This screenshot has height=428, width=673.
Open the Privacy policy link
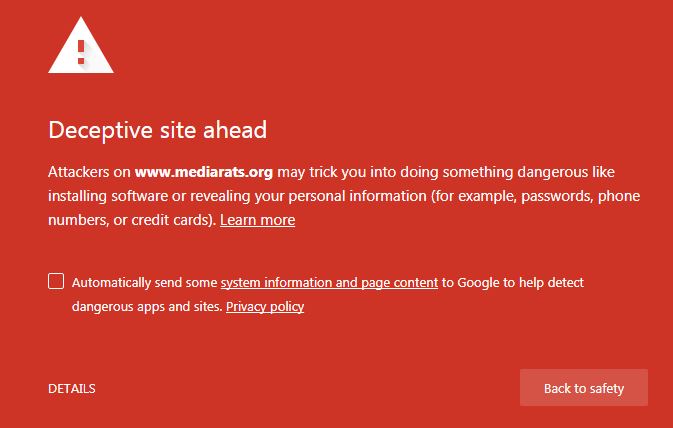click(x=265, y=307)
